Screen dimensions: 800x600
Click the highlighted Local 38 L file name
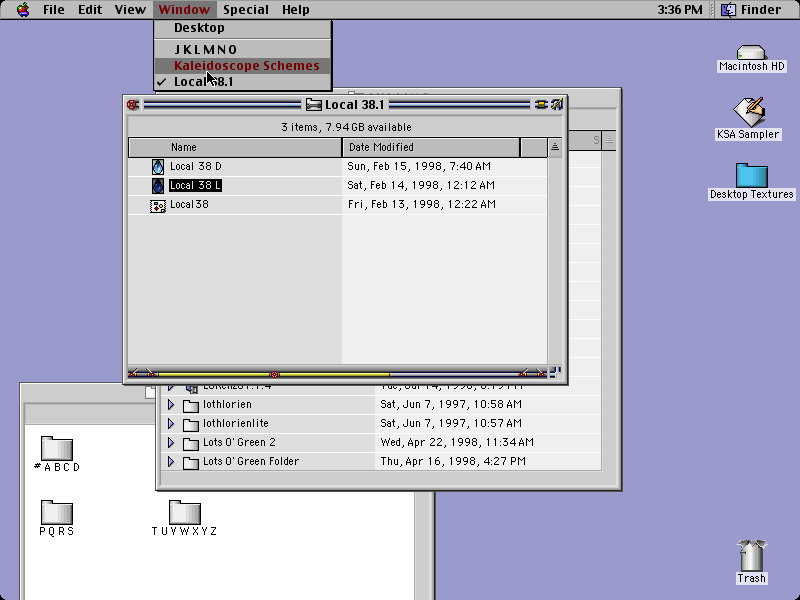point(195,185)
